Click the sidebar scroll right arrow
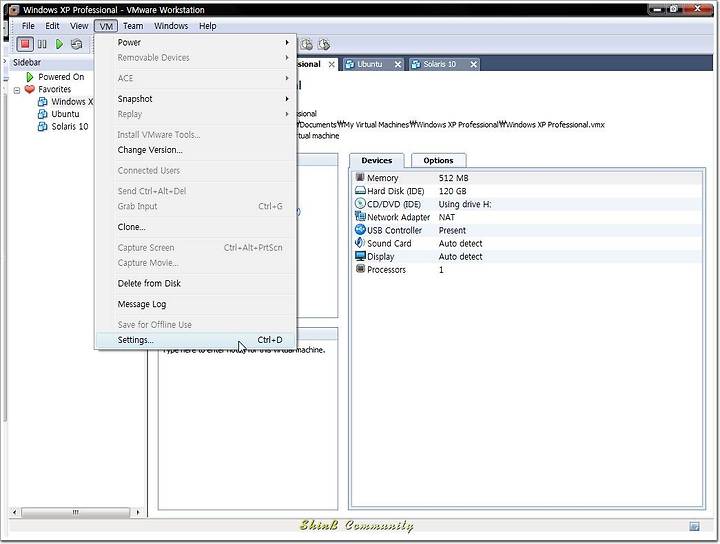 coord(137,511)
